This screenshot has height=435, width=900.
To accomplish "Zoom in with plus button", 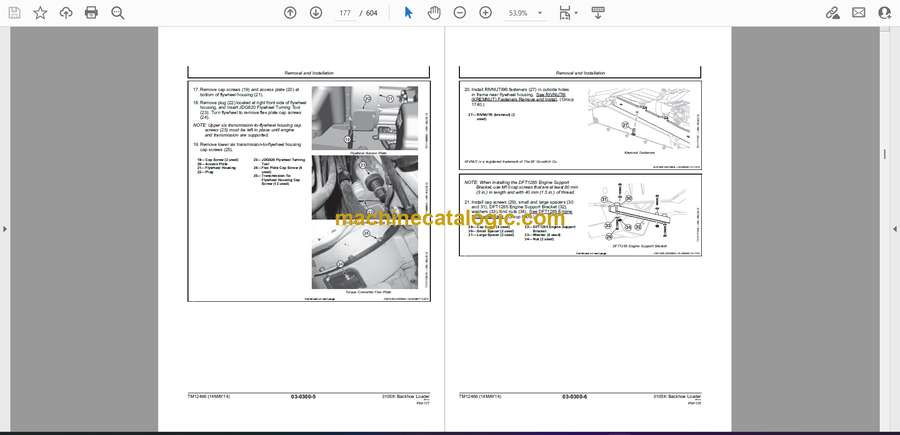I will click(x=486, y=13).
